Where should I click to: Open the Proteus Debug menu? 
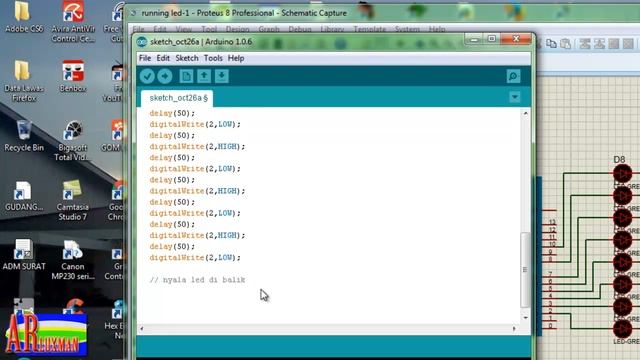click(300, 29)
